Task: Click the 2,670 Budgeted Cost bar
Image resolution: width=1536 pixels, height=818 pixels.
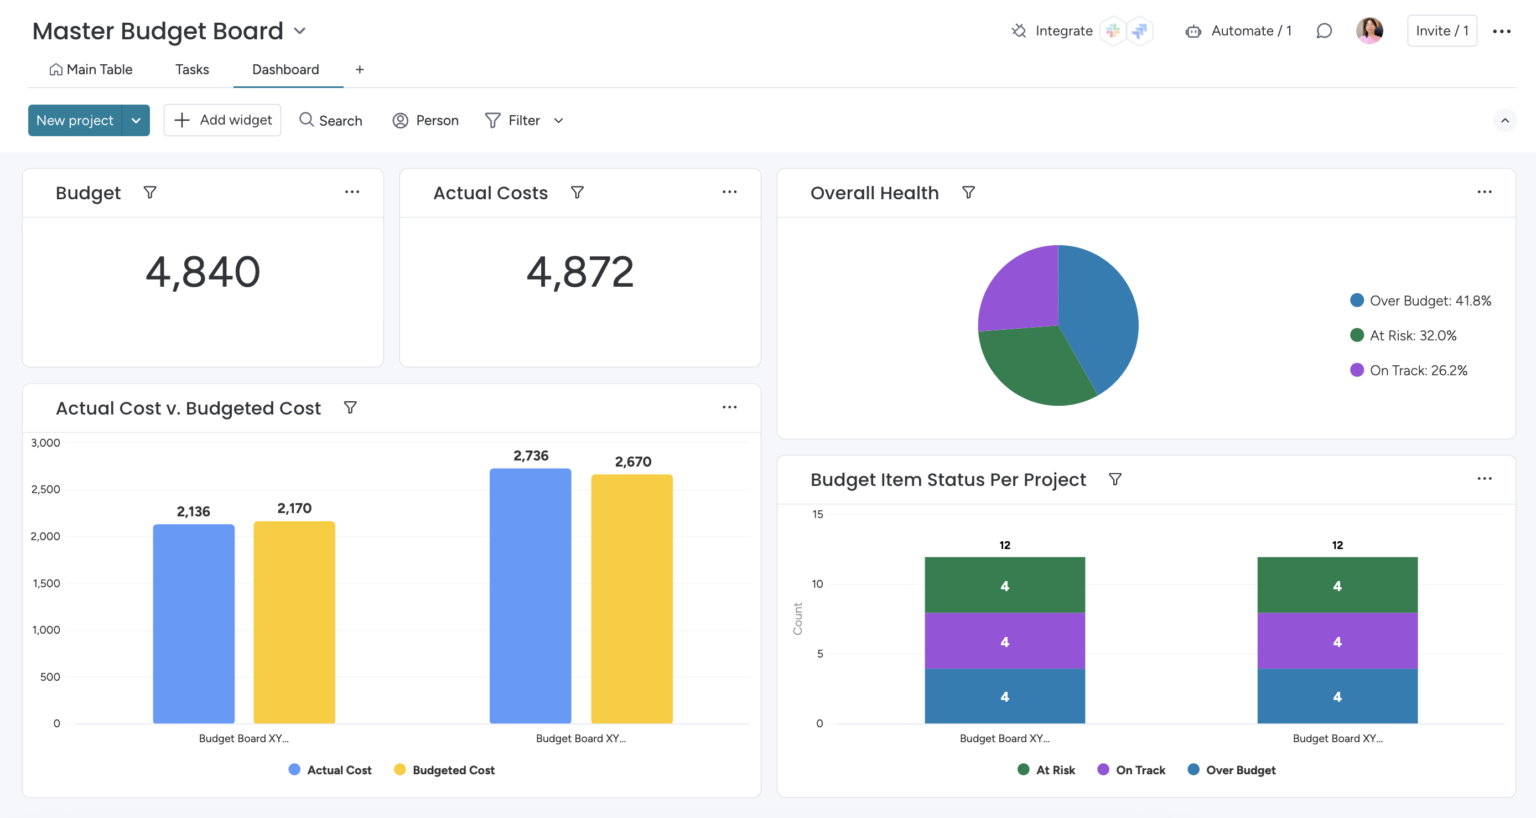Action: [x=632, y=599]
